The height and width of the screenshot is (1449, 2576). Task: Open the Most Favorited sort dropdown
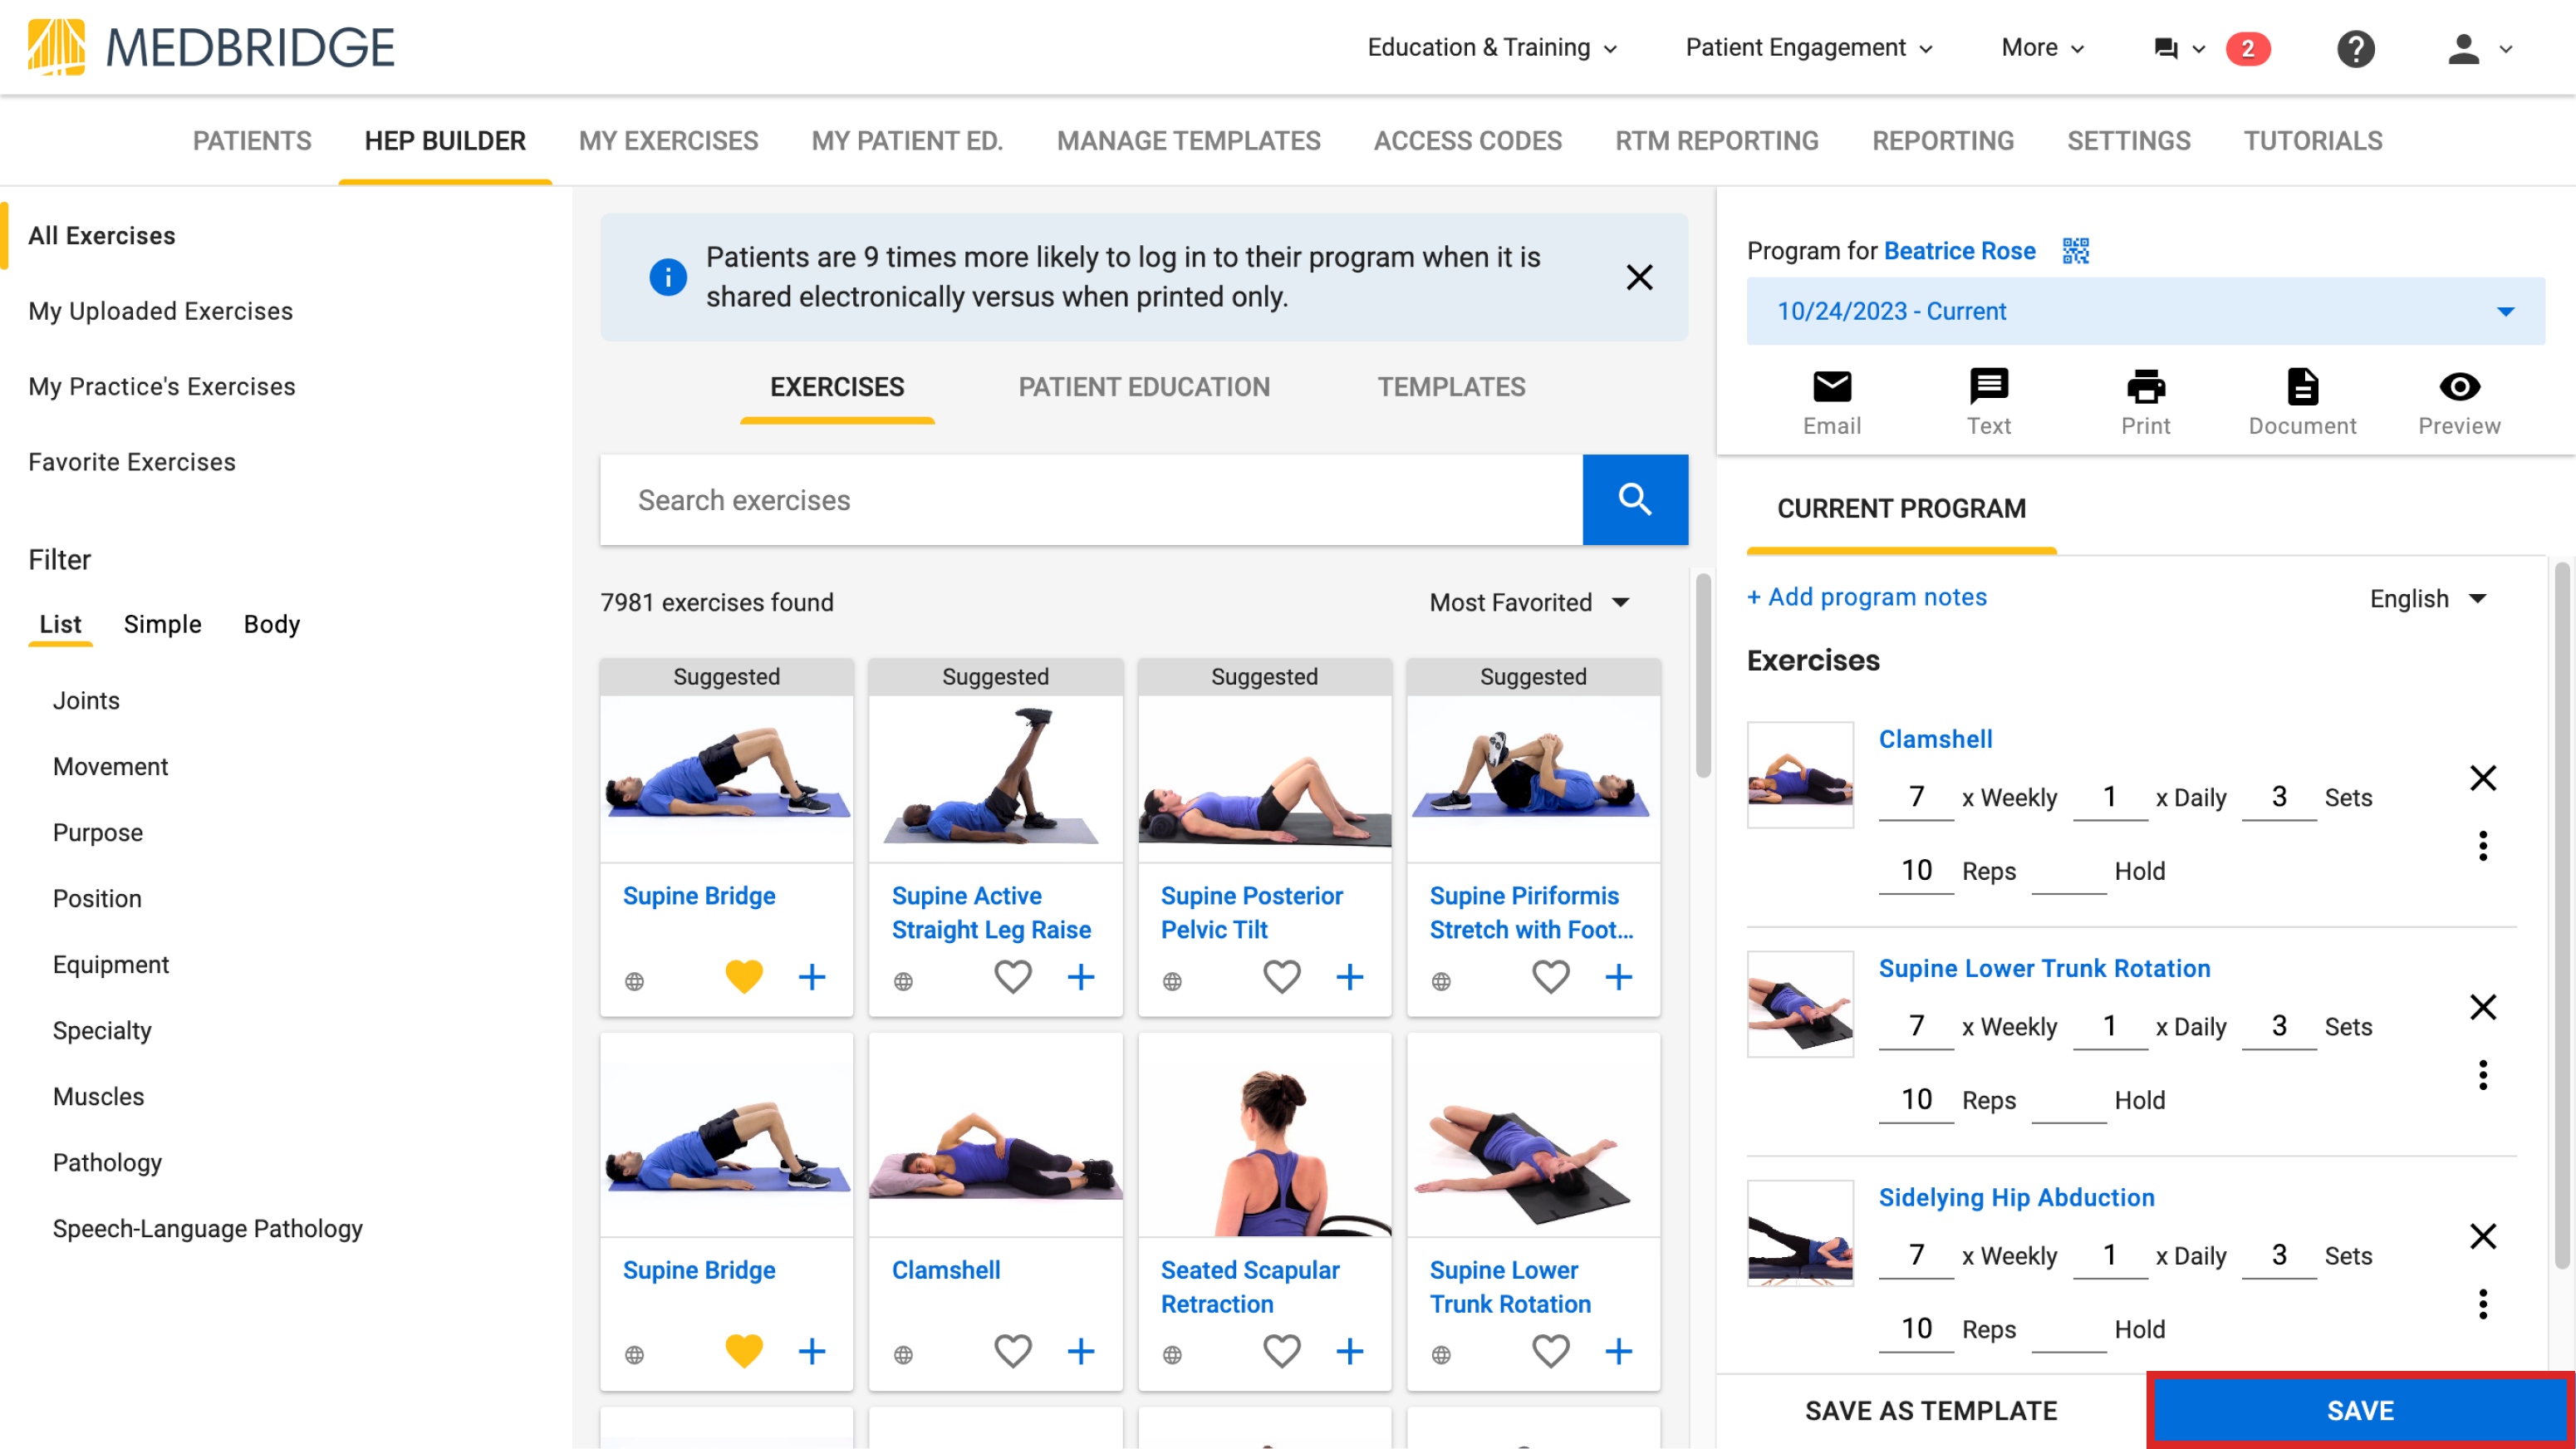pyautogui.click(x=1529, y=602)
